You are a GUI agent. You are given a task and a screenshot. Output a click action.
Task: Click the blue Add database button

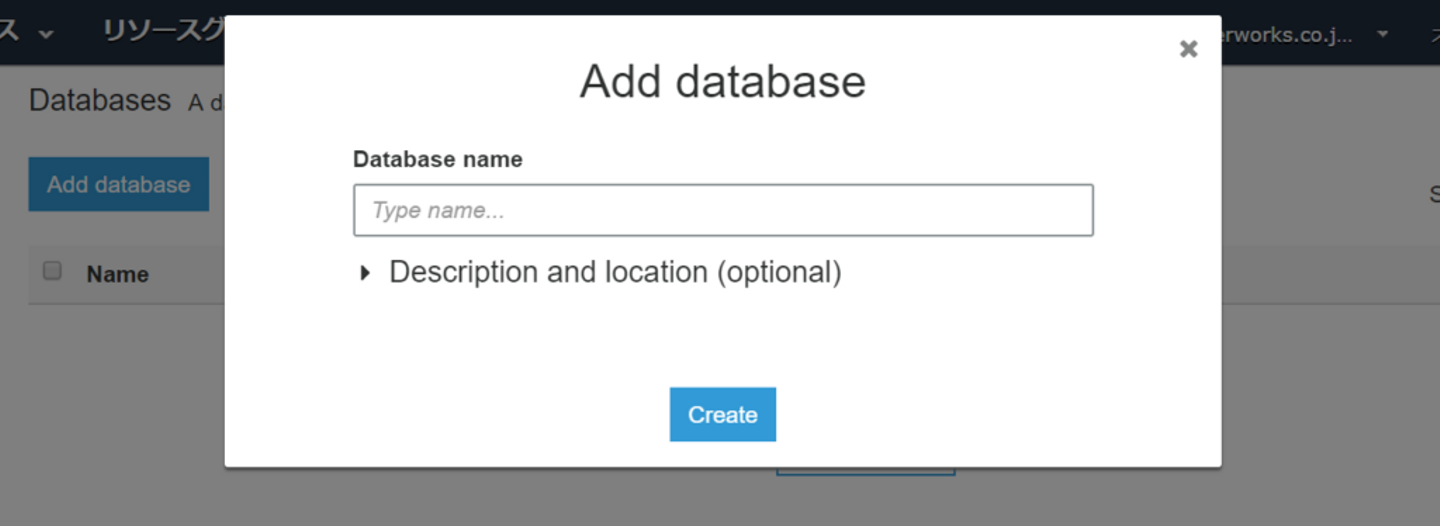click(118, 184)
